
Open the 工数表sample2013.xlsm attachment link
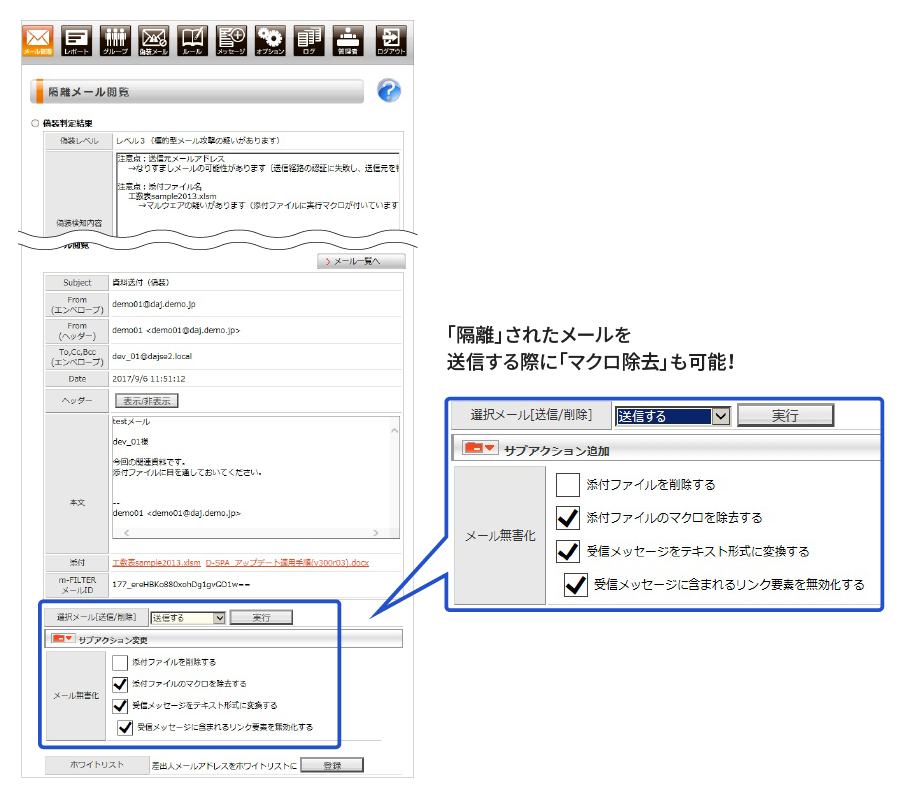156,563
